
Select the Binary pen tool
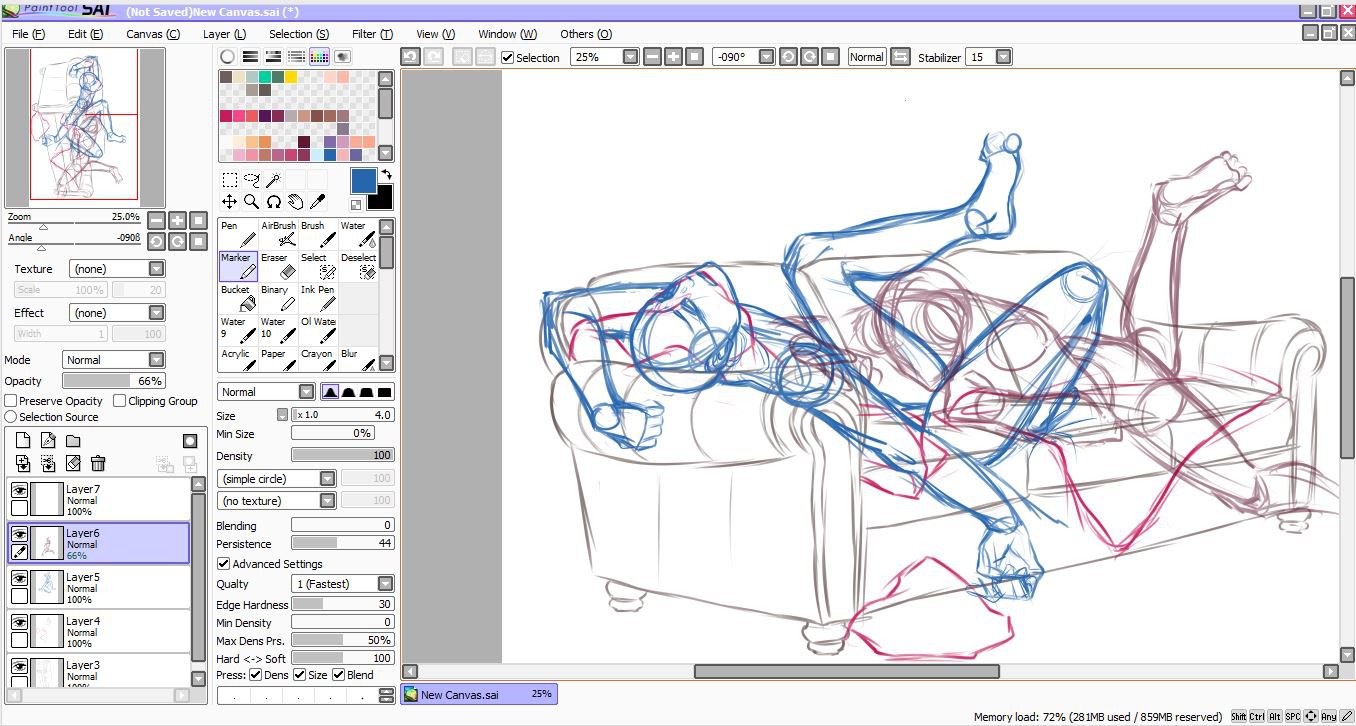[278, 298]
